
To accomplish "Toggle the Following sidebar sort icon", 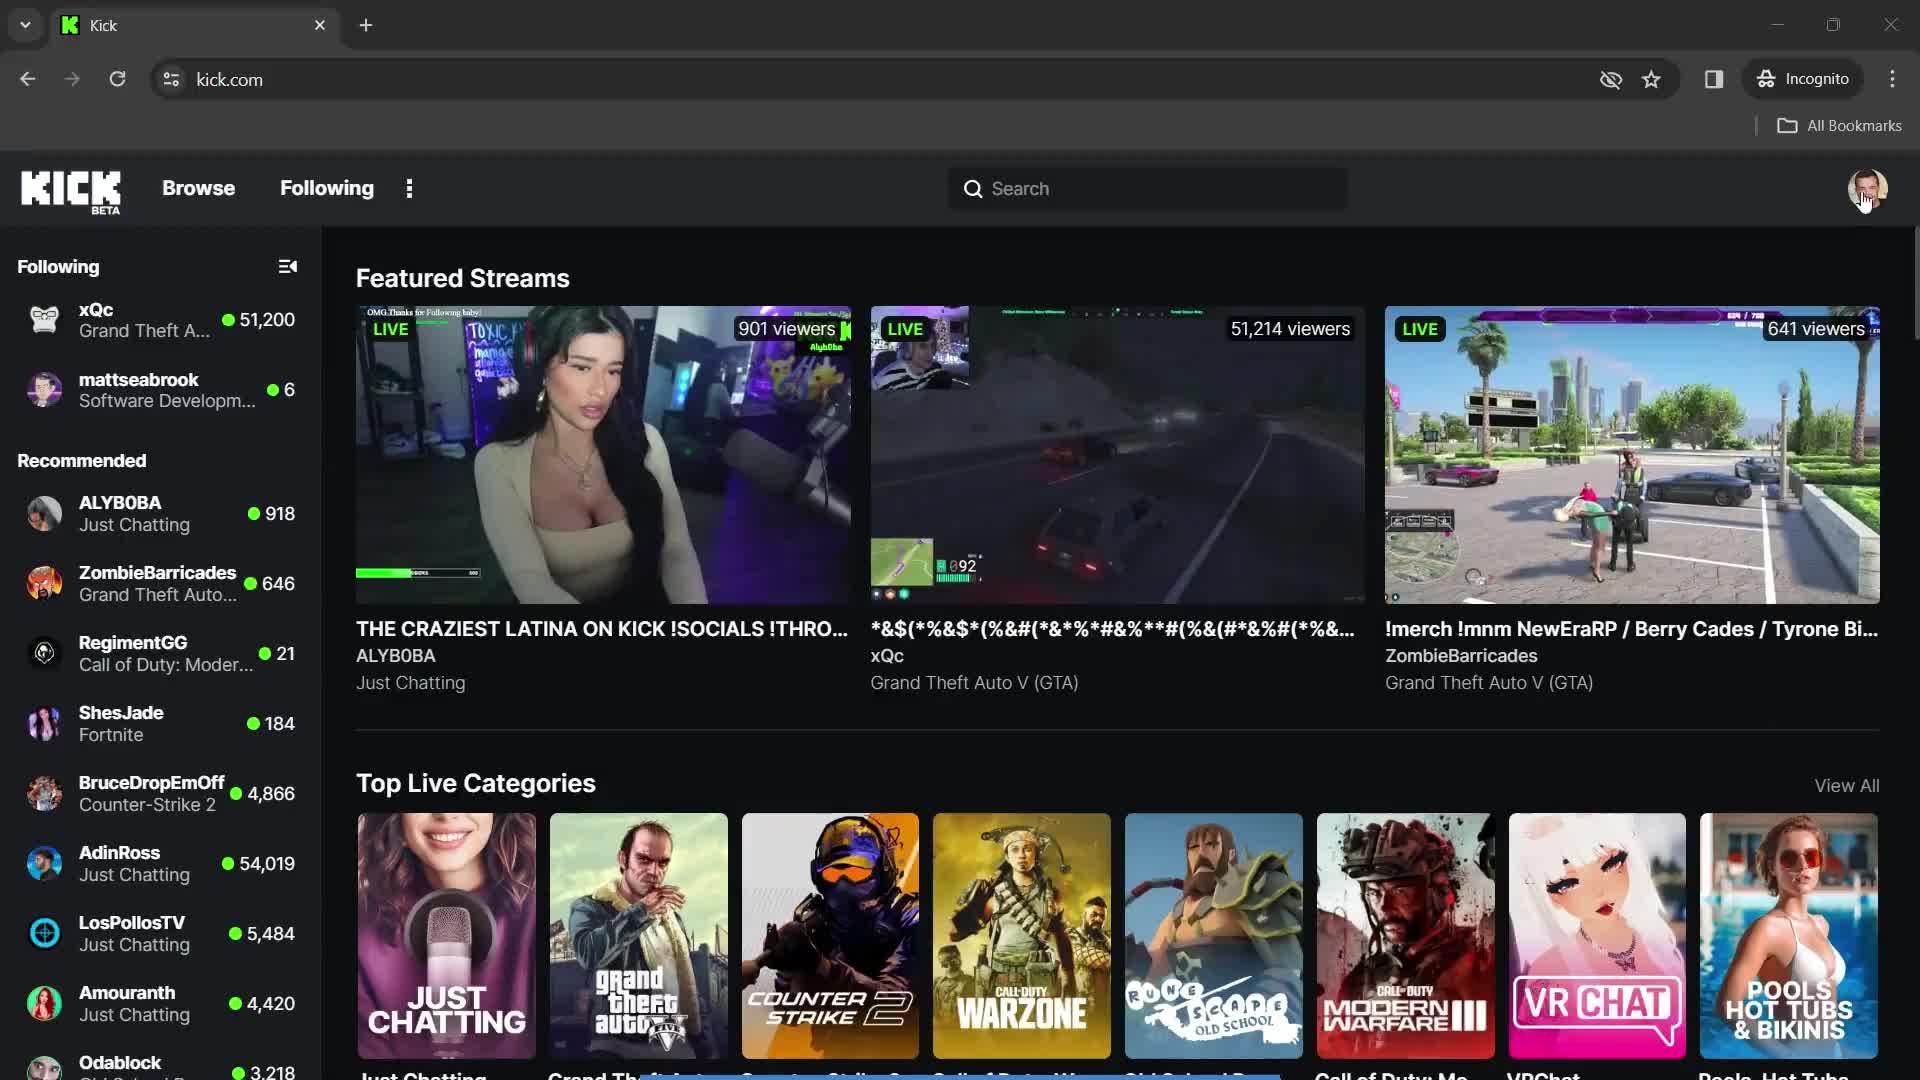I will tap(287, 266).
